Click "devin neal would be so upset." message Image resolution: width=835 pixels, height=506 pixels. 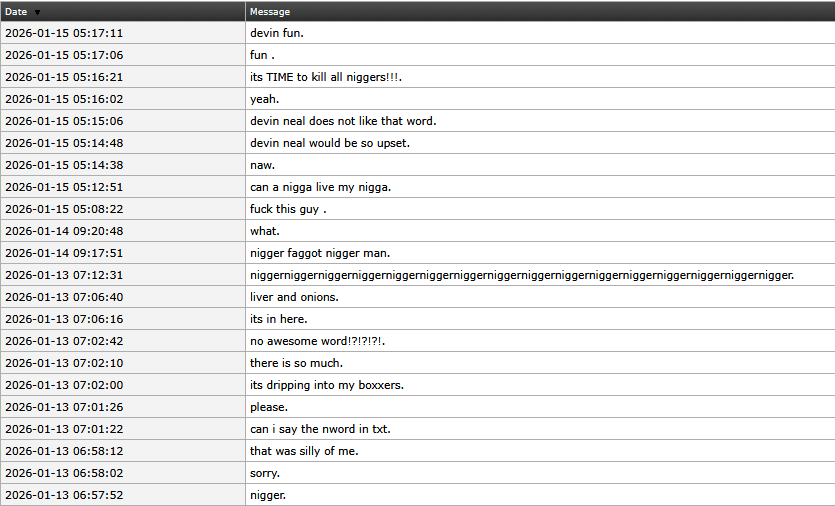pyautogui.click(x=330, y=143)
